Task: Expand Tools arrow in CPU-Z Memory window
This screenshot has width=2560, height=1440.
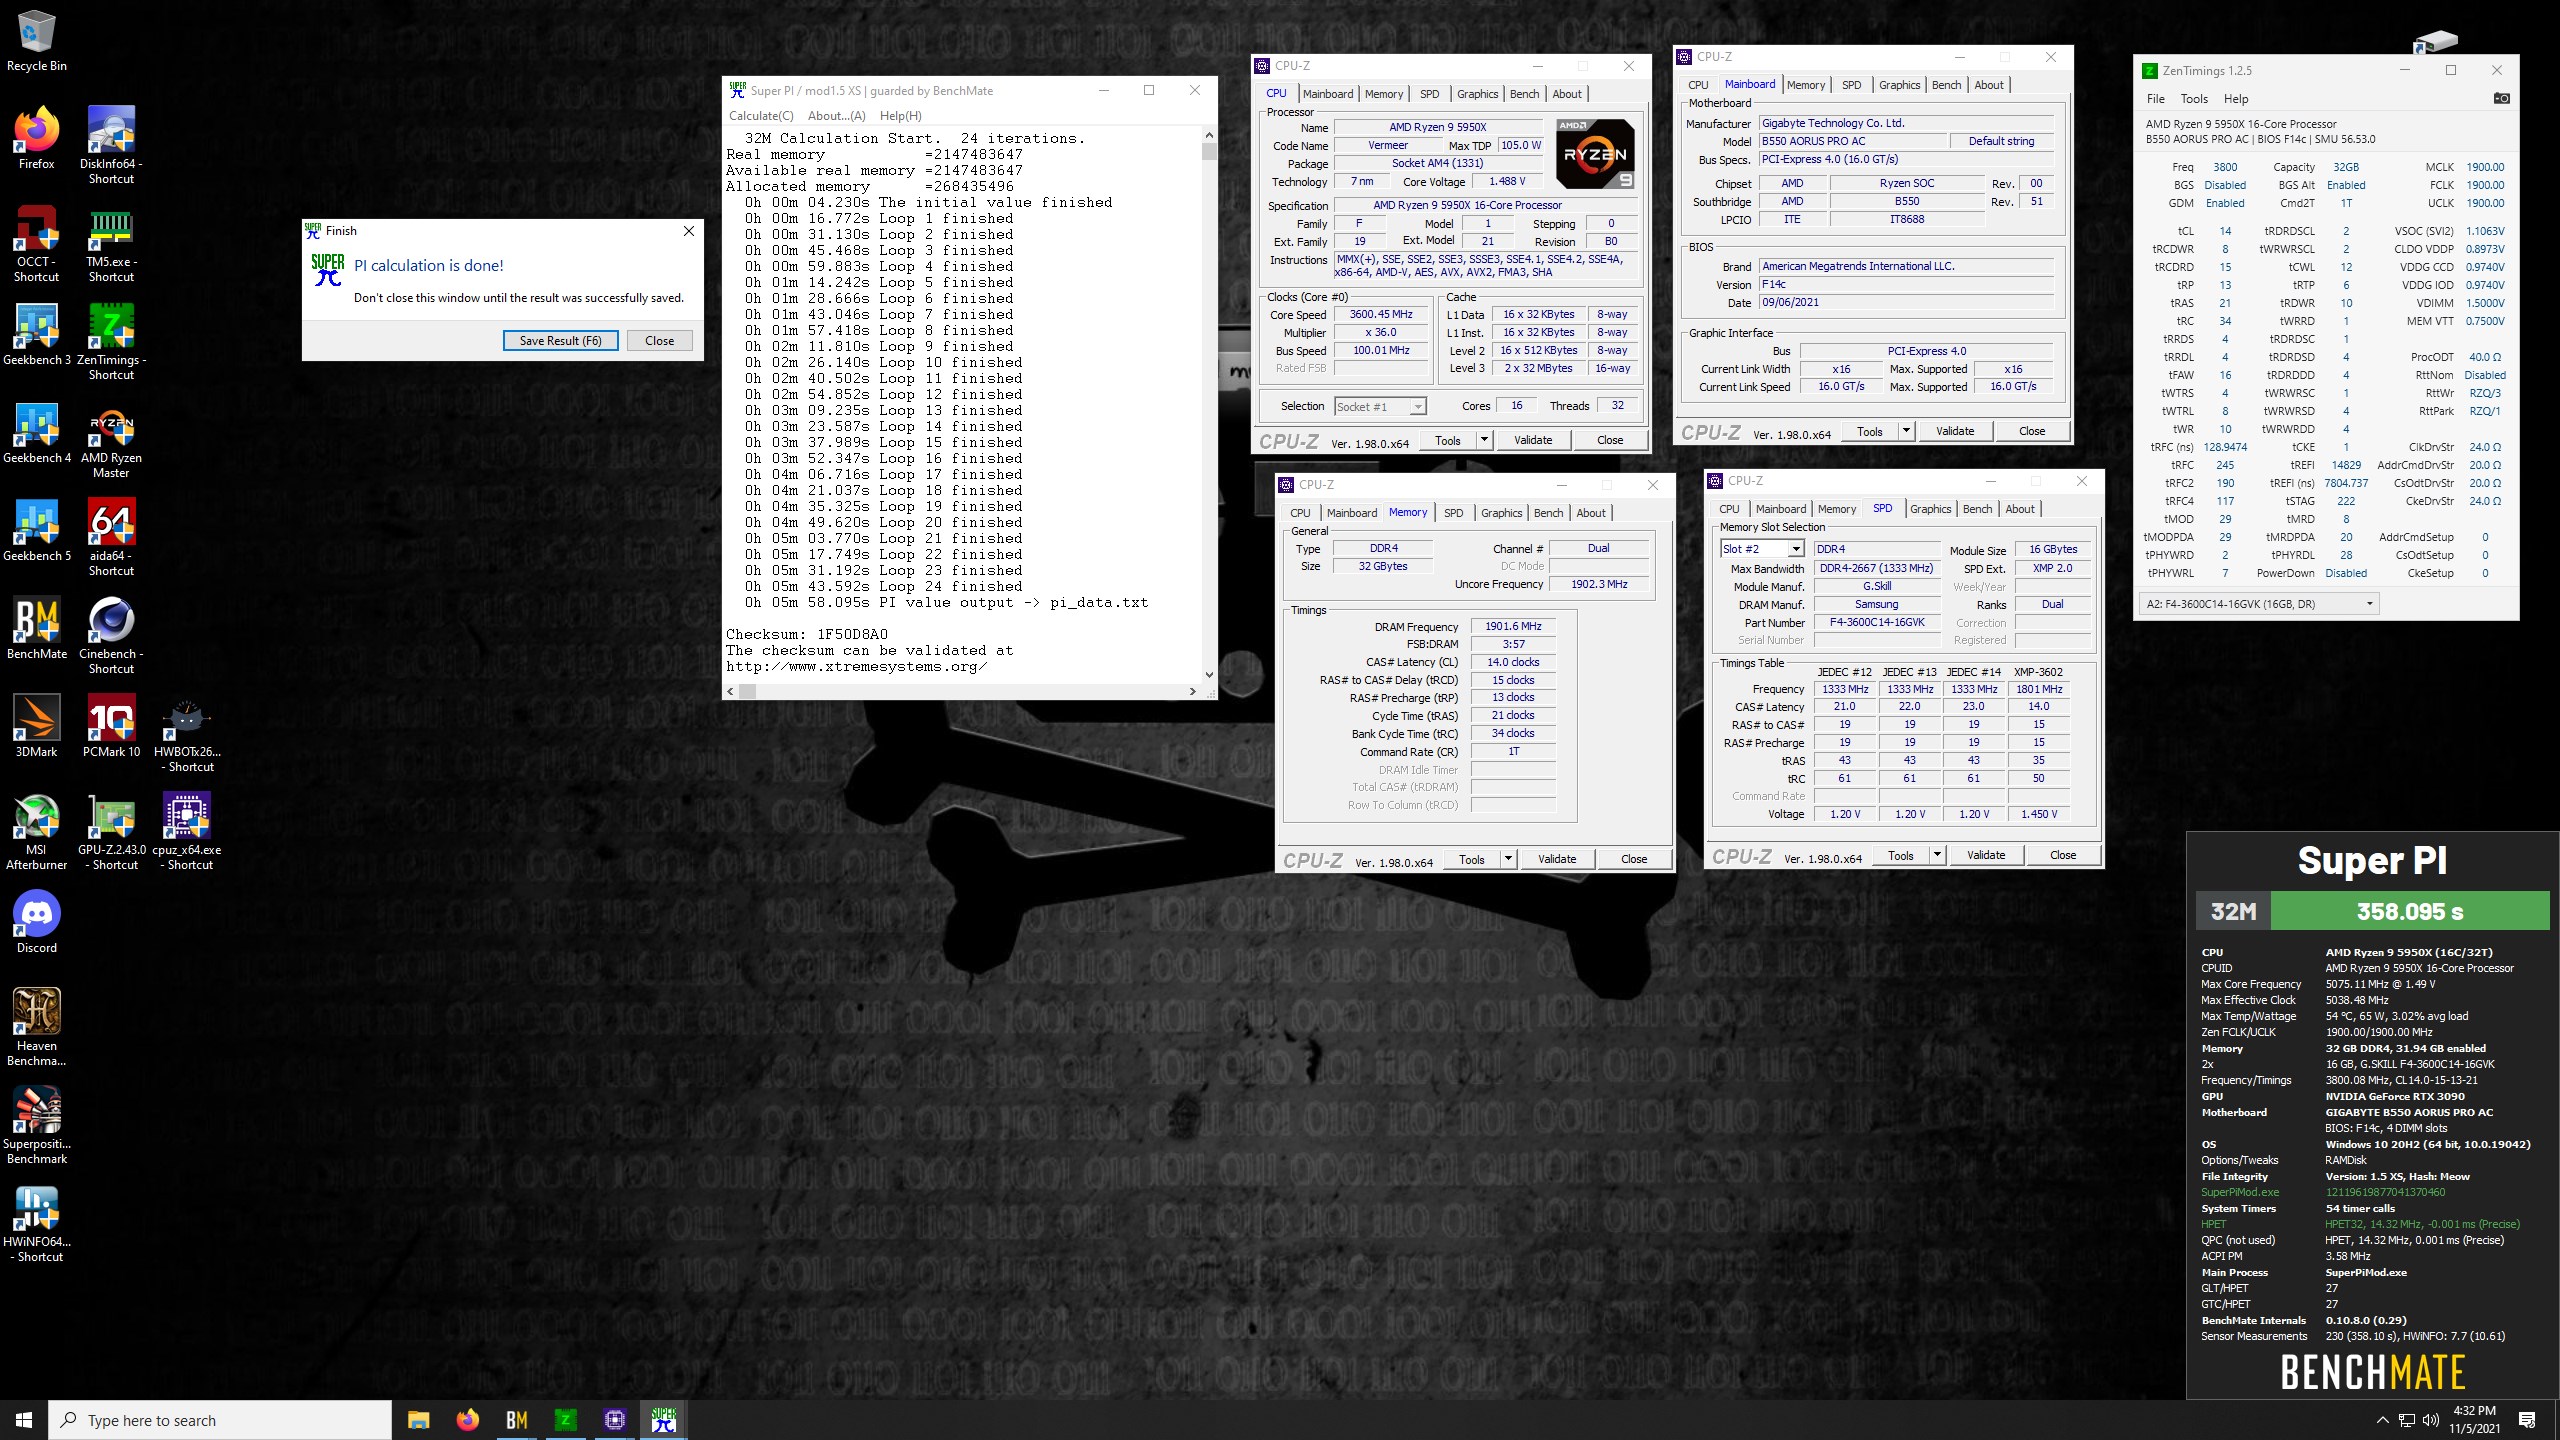Action: click(x=1508, y=859)
